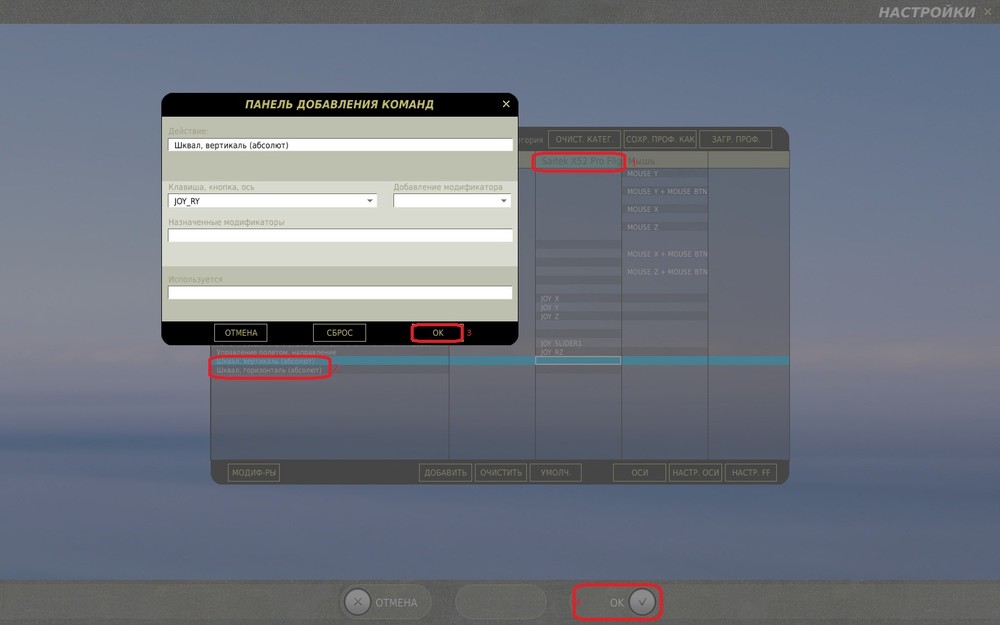Click the НАСТР. FF button

(751, 473)
